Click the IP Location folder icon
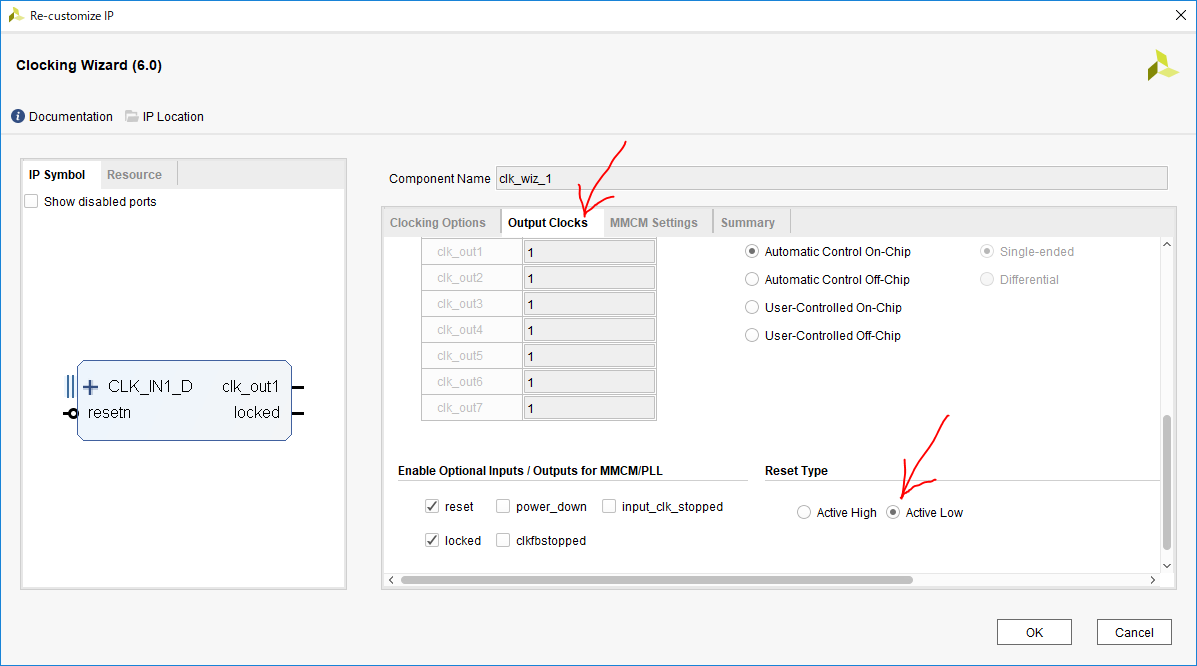The height and width of the screenshot is (666, 1197). [x=132, y=117]
